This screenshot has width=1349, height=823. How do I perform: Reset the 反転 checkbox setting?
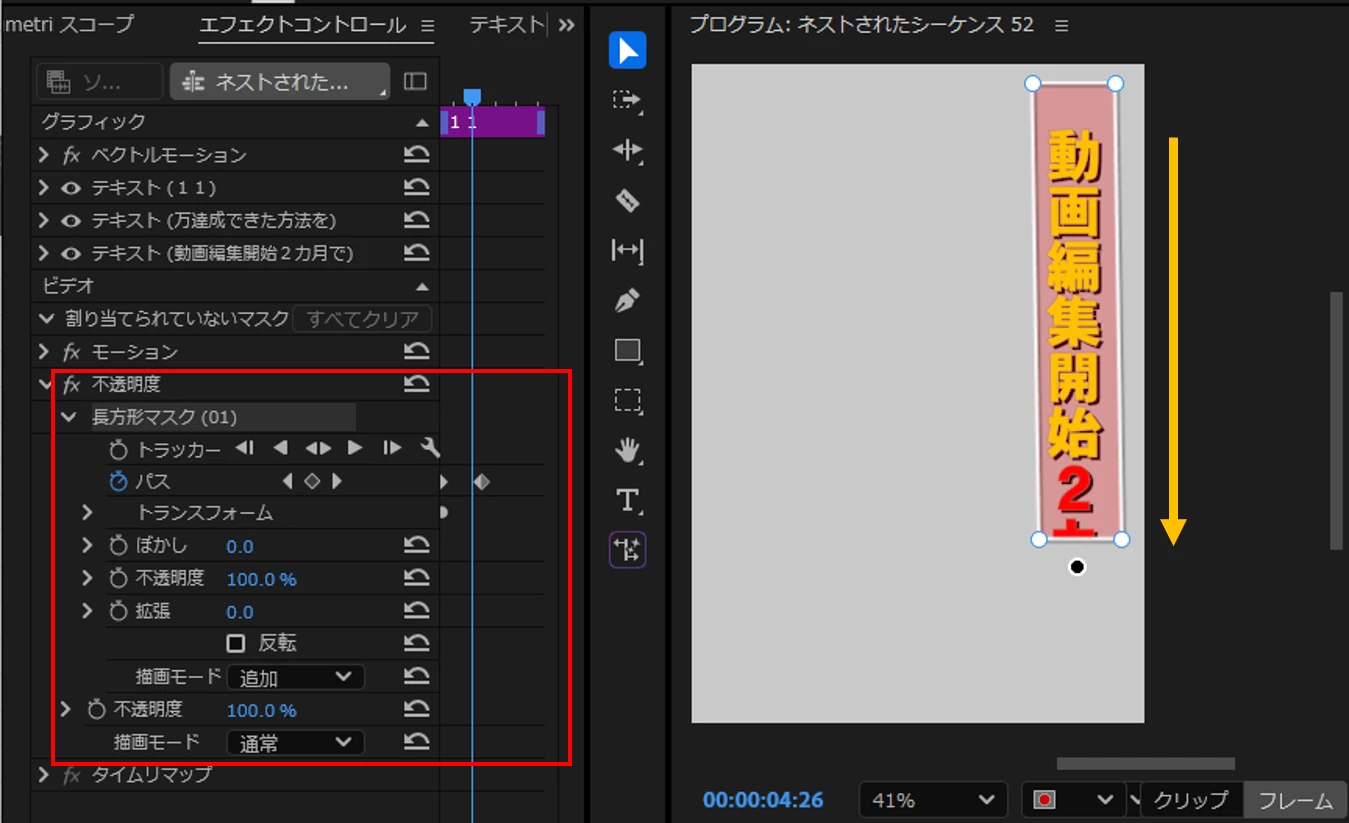click(x=417, y=644)
